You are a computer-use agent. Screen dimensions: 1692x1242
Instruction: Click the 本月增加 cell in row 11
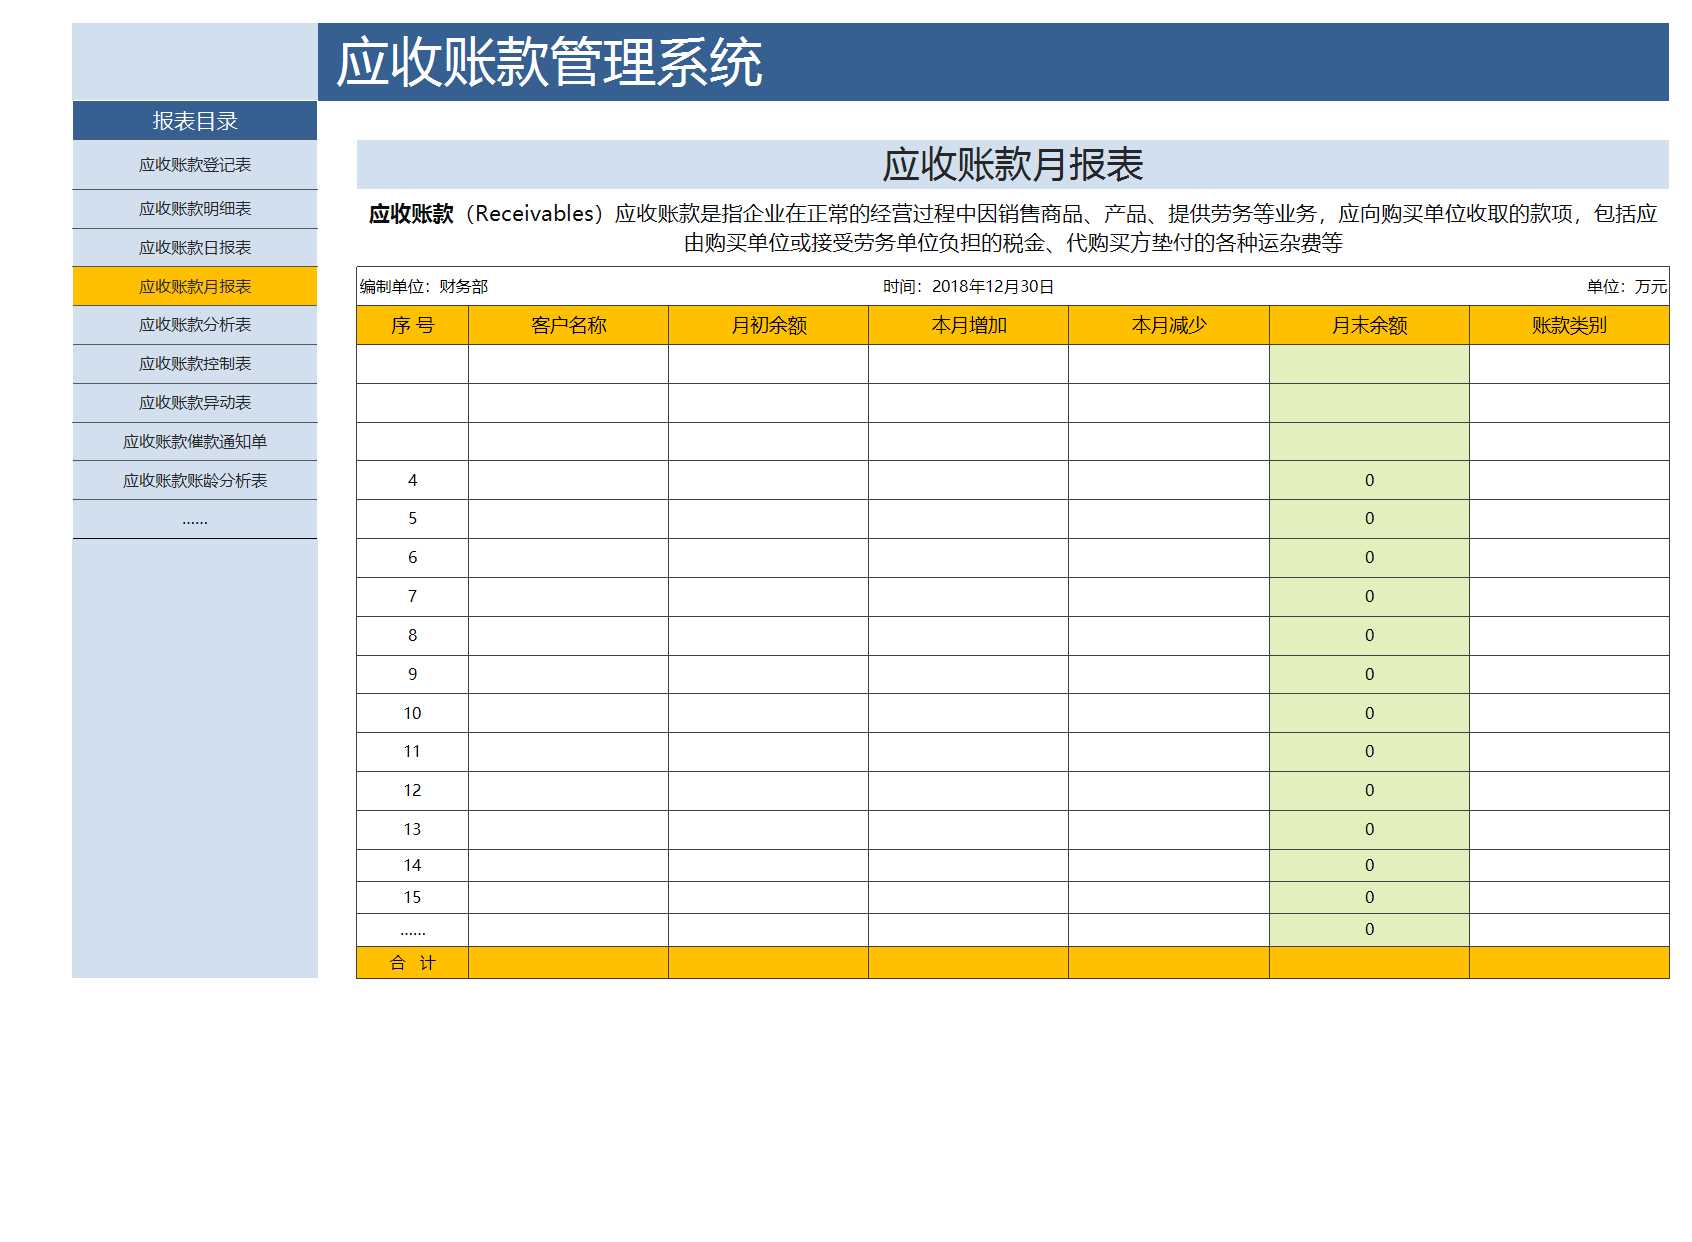(x=969, y=752)
